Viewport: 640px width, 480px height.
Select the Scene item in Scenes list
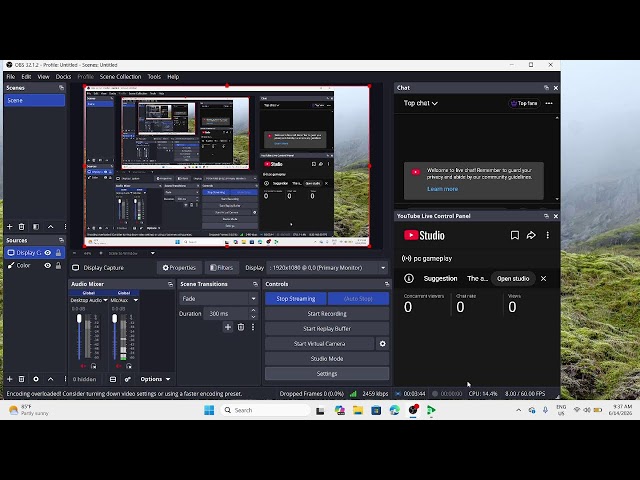pos(34,100)
